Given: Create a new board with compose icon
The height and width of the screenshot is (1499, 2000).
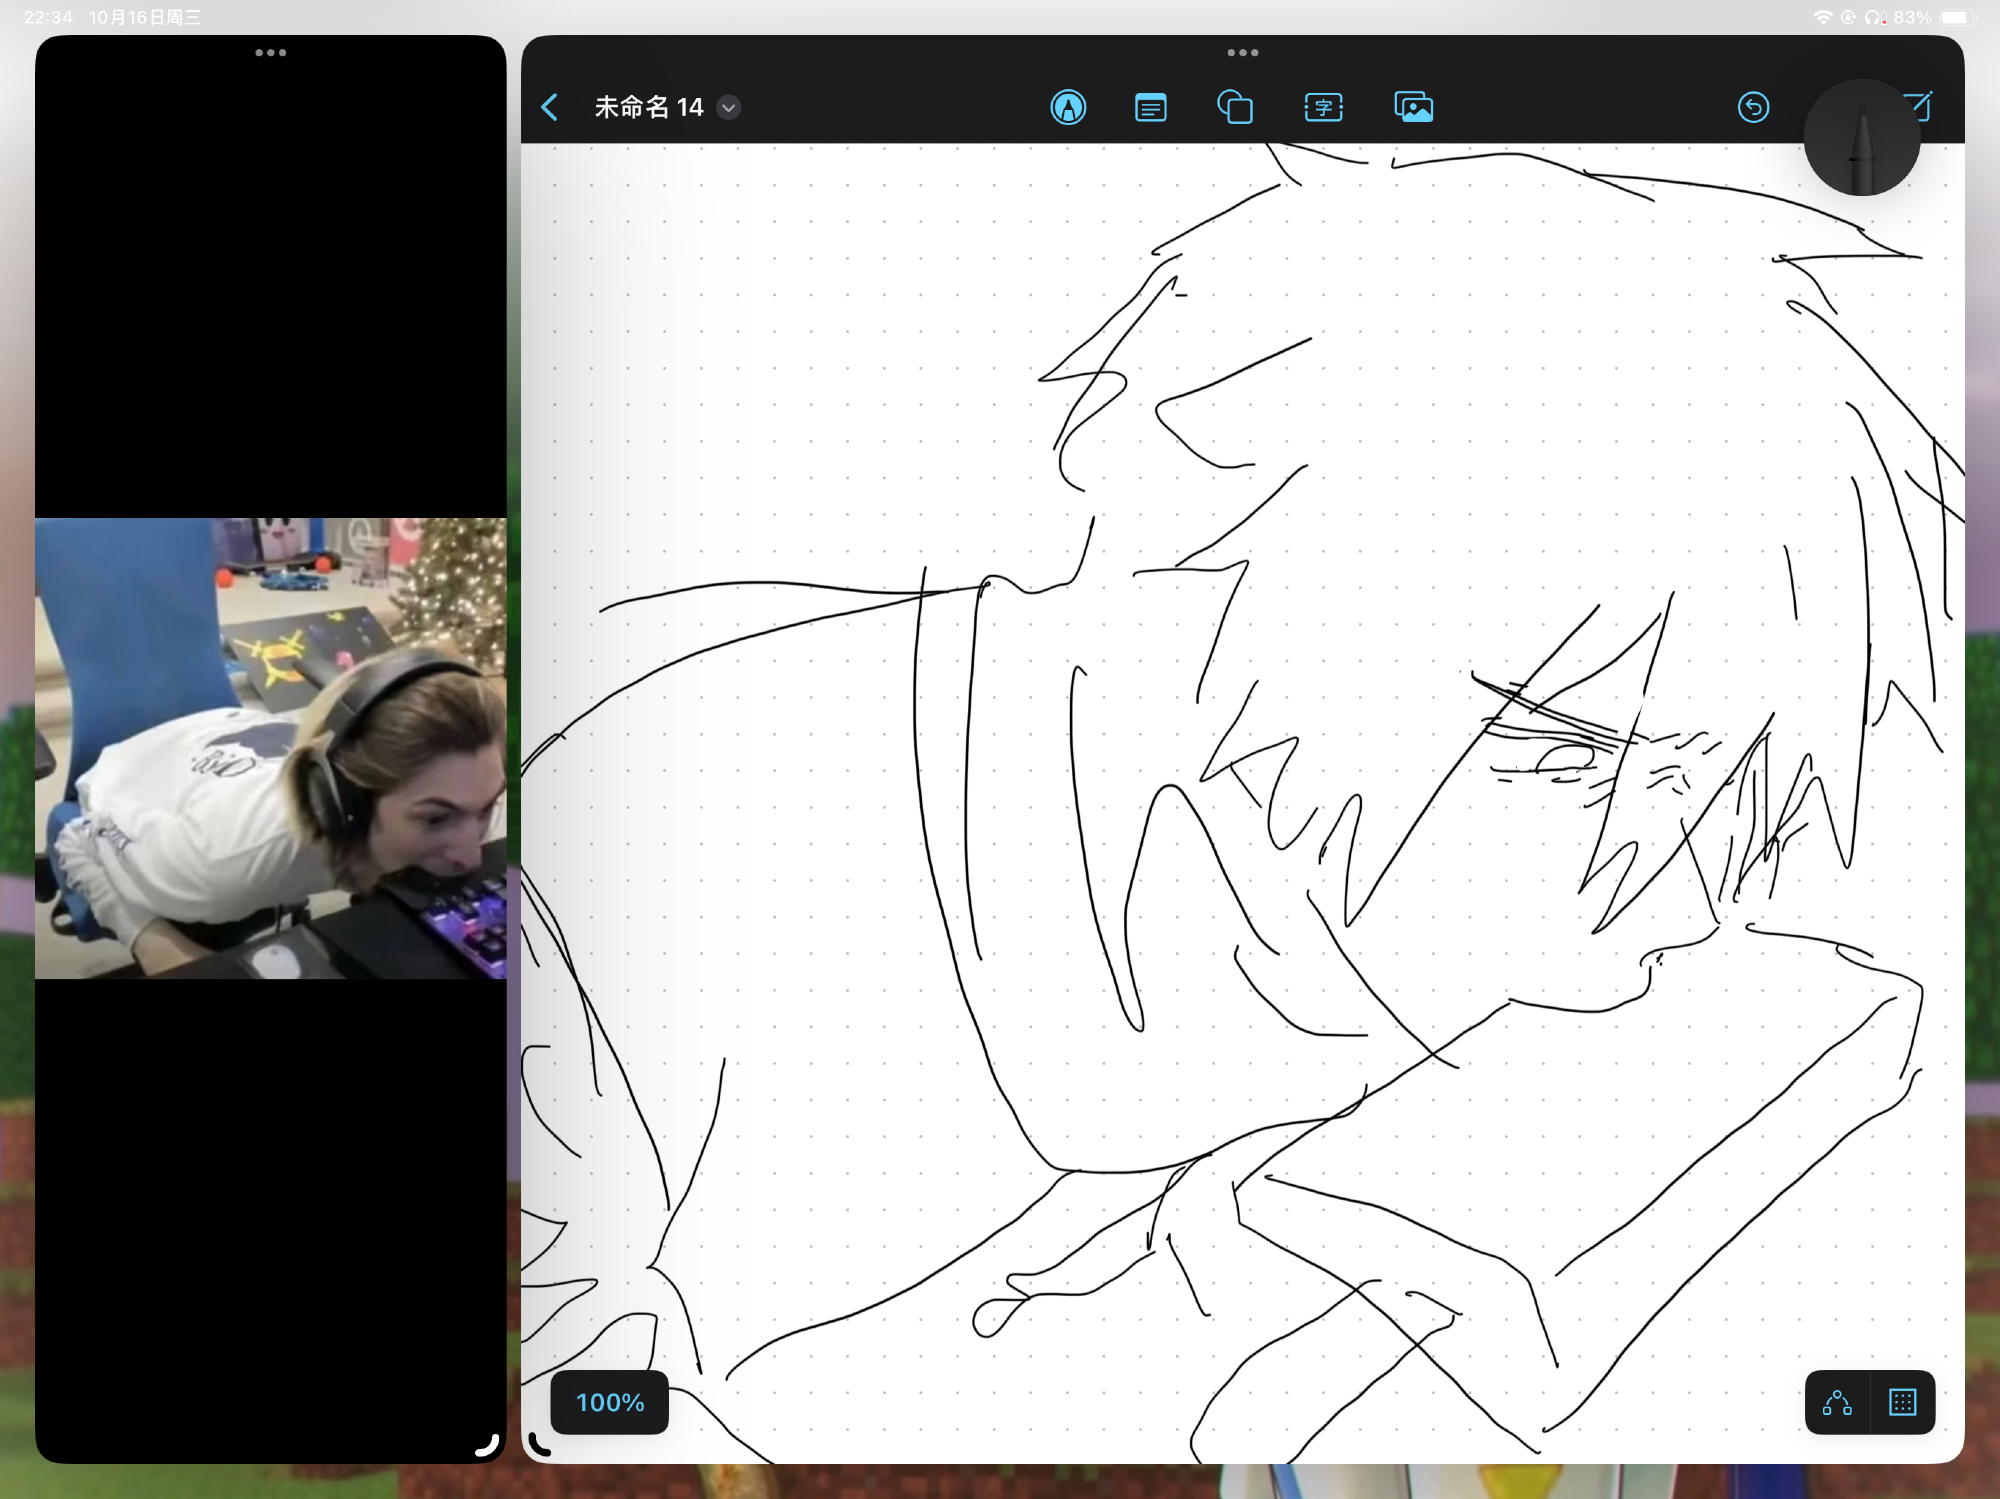Looking at the screenshot, I should [1922, 105].
